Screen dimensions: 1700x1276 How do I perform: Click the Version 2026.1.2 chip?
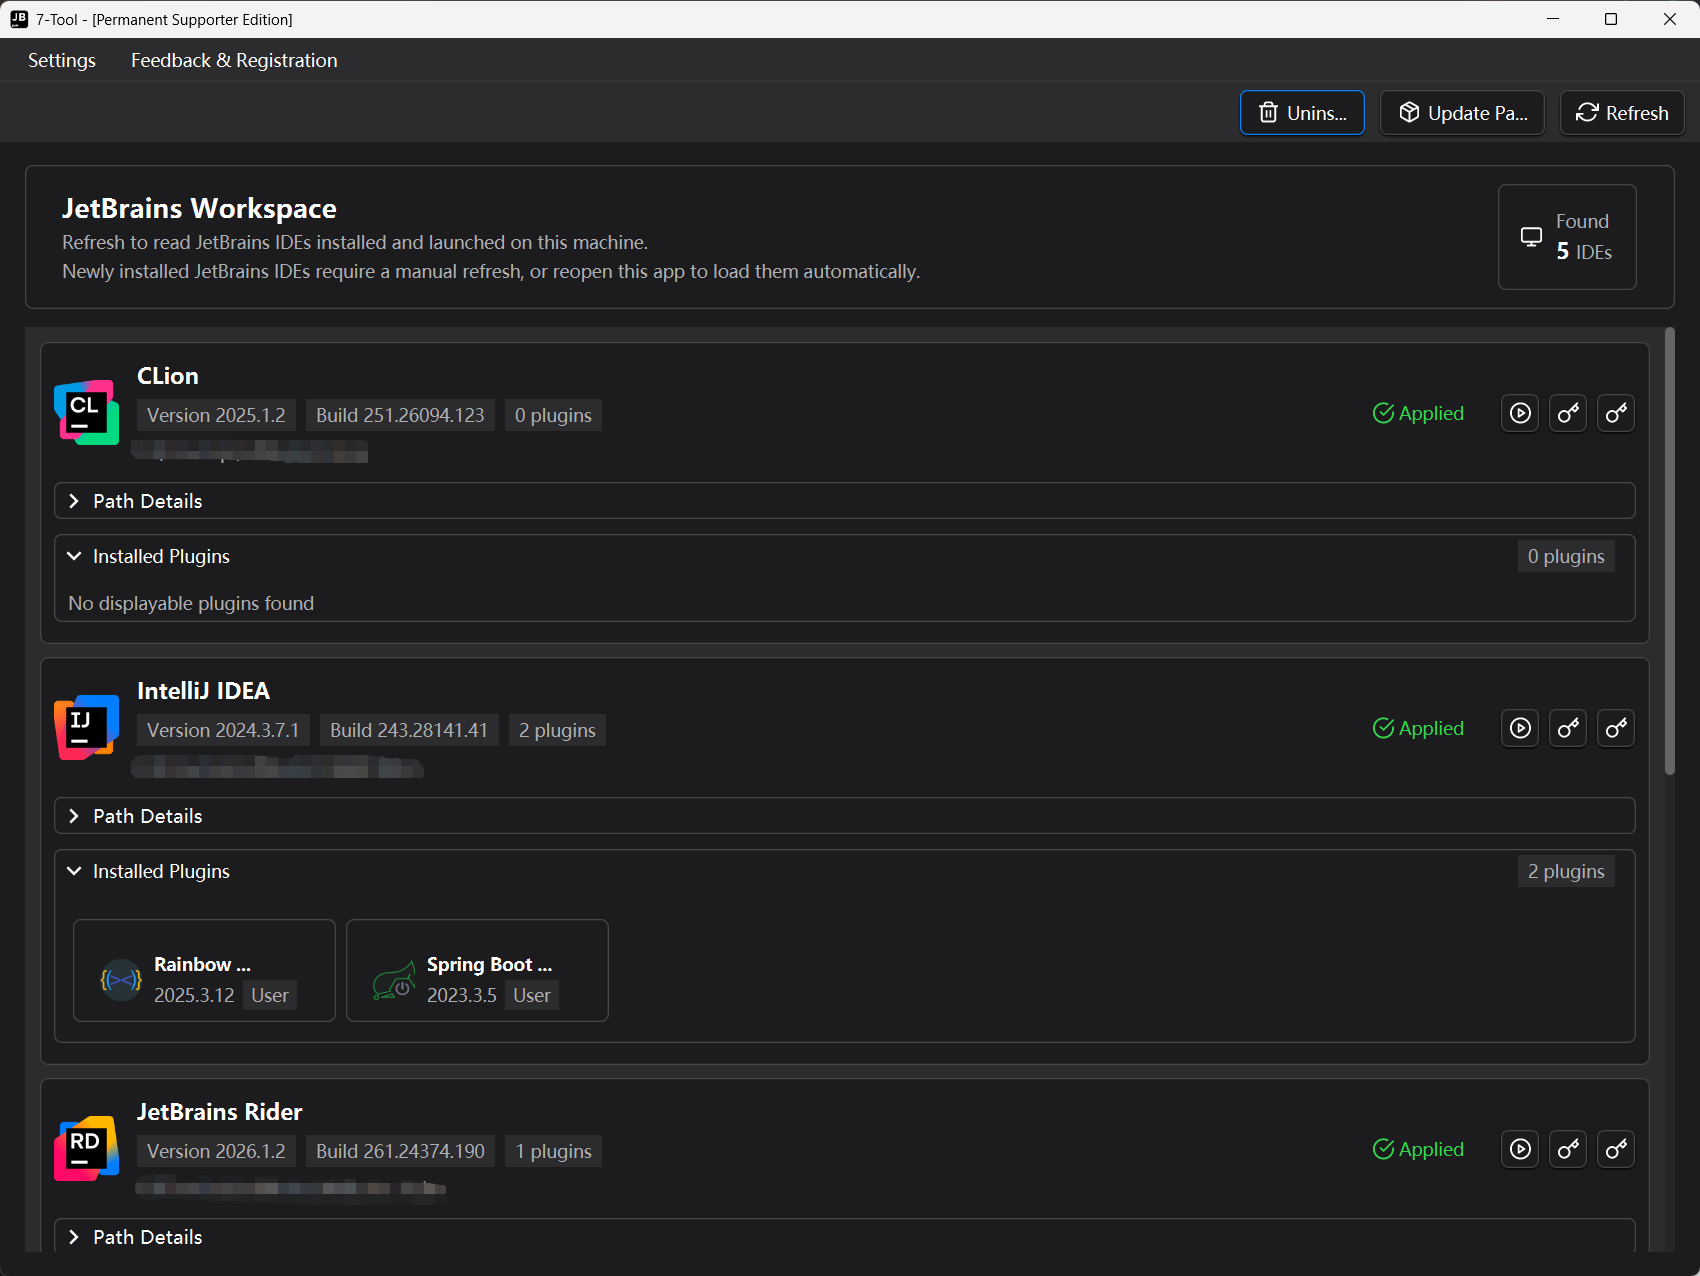pyautogui.click(x=216, y=1151)
